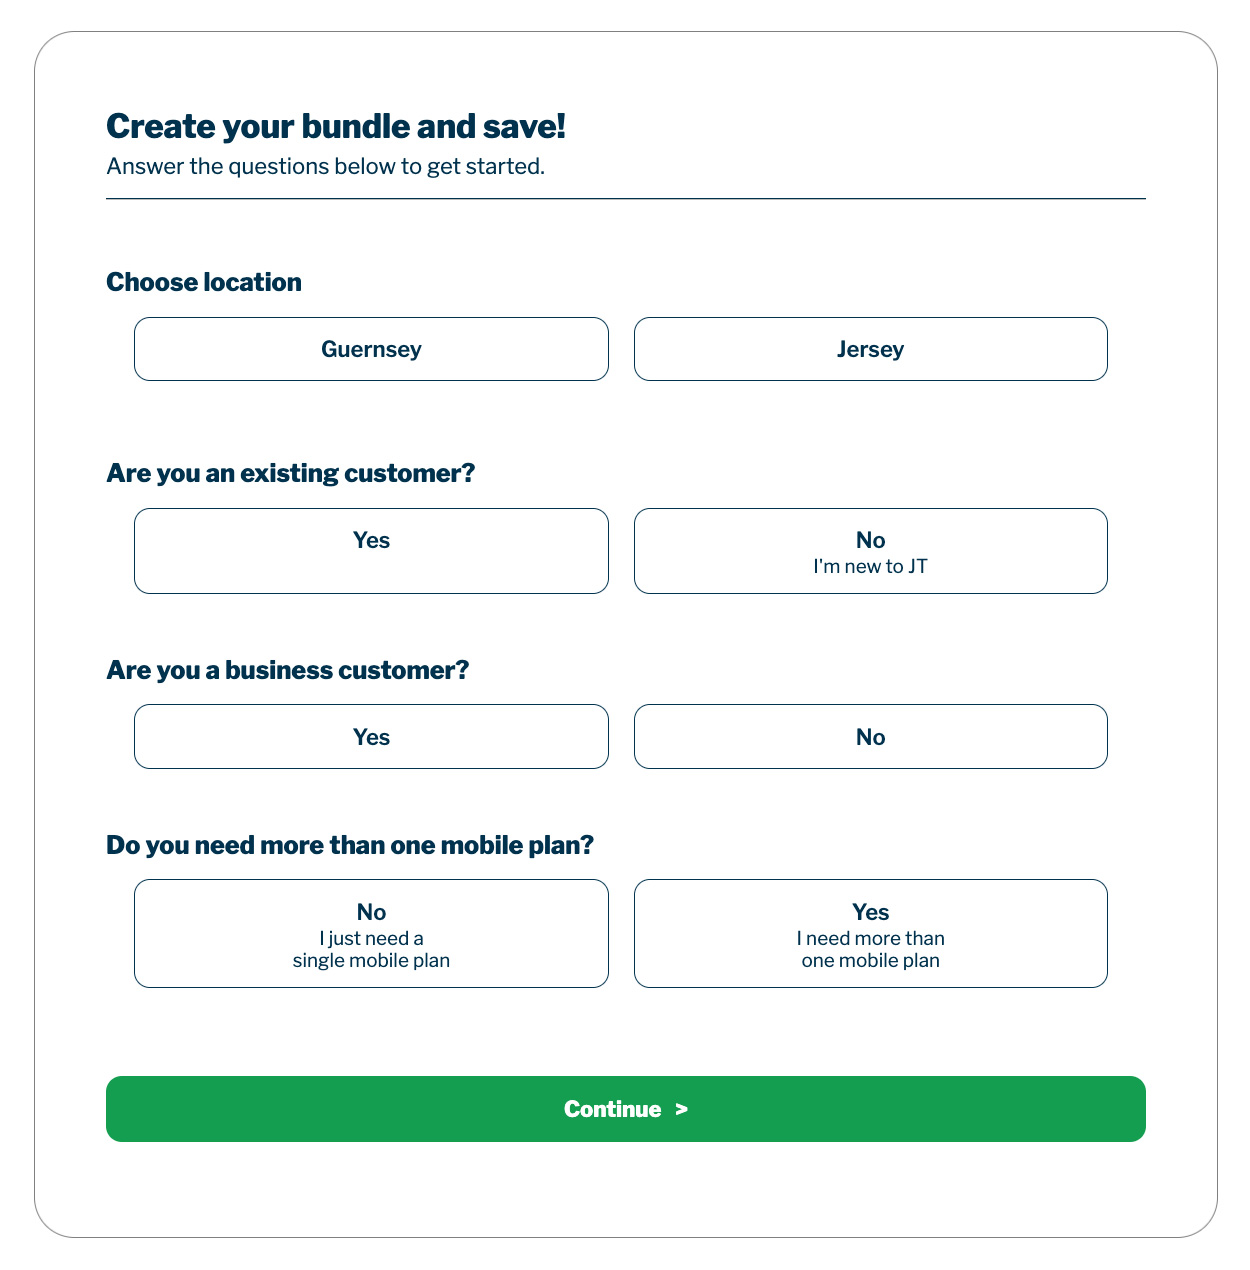Select Guernsey as your location
1250x1270 pixels.
coord(371,349)
